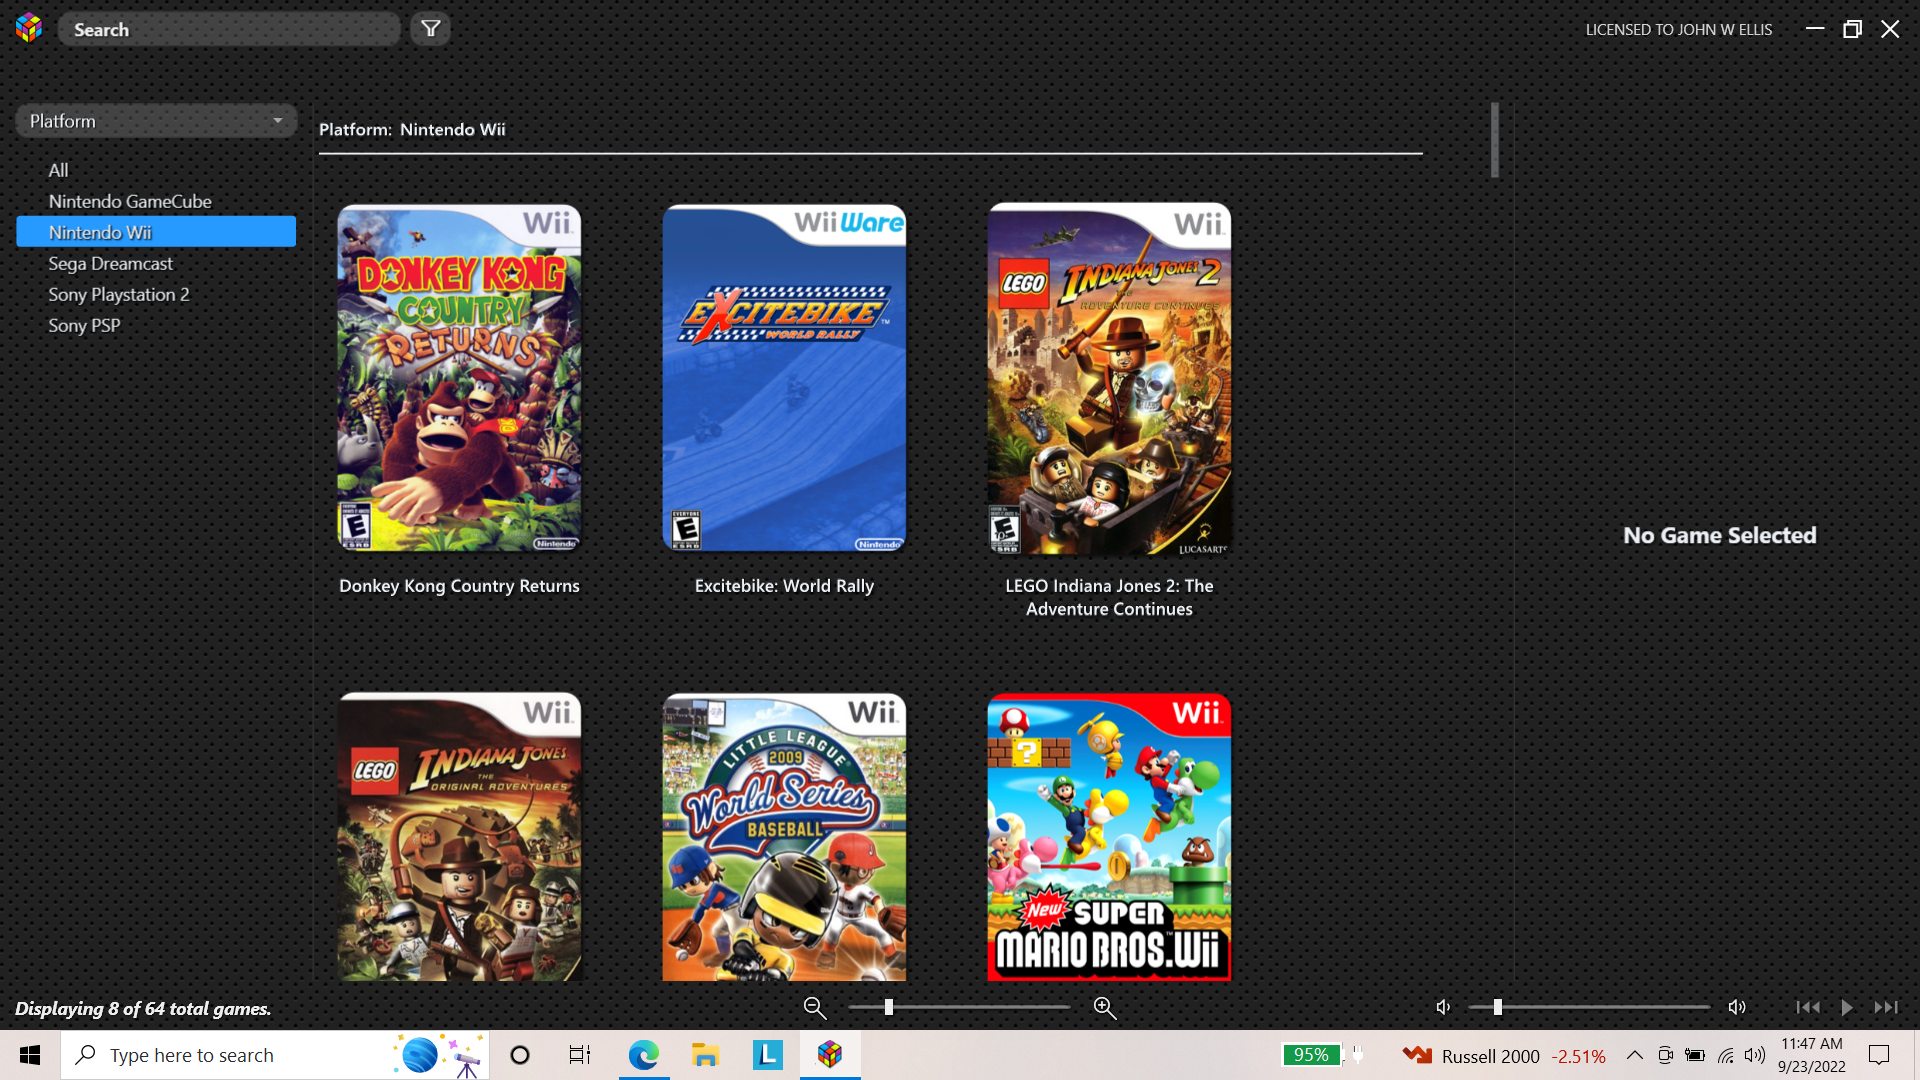Expand the Platform dropdown
This screenshot has width=1920, height=1080.
pyautogui.click(x=157, y=121)
